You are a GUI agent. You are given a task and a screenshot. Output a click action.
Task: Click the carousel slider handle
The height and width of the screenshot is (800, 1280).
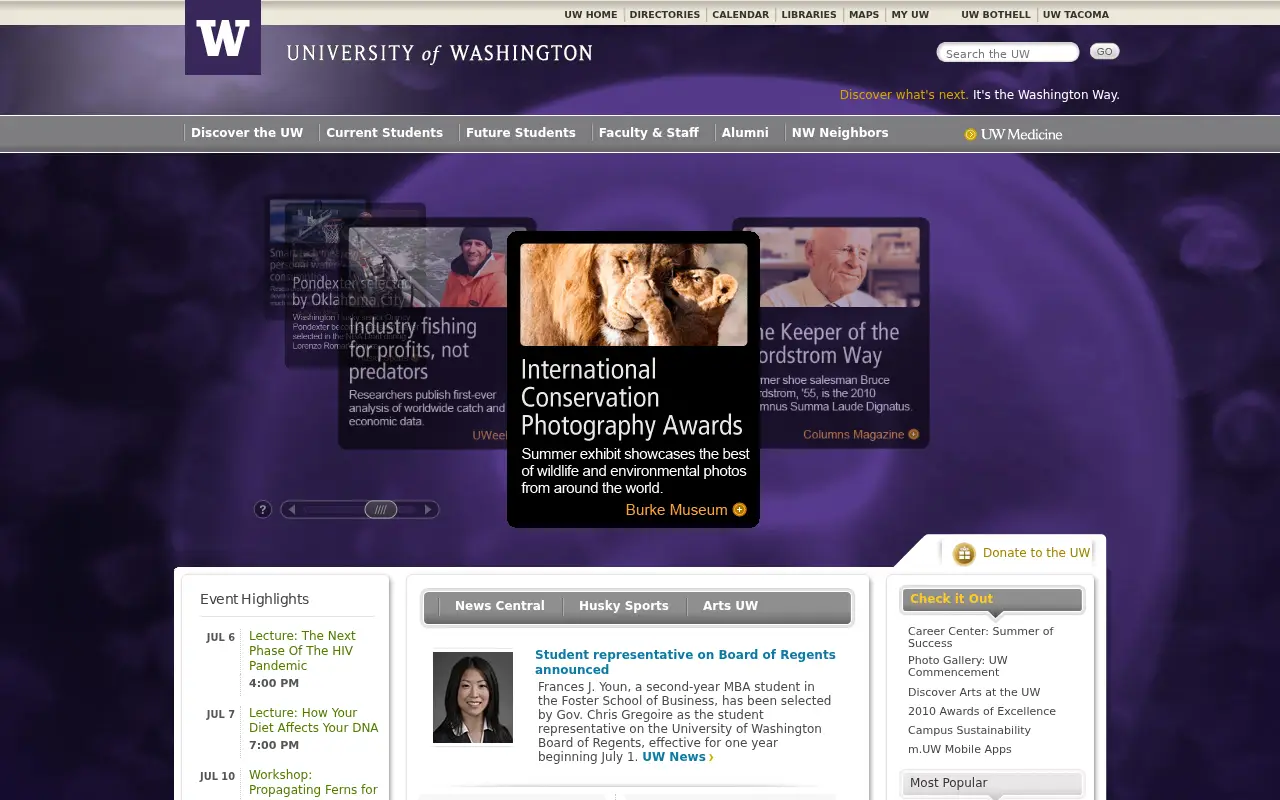[x=381, y=509]
